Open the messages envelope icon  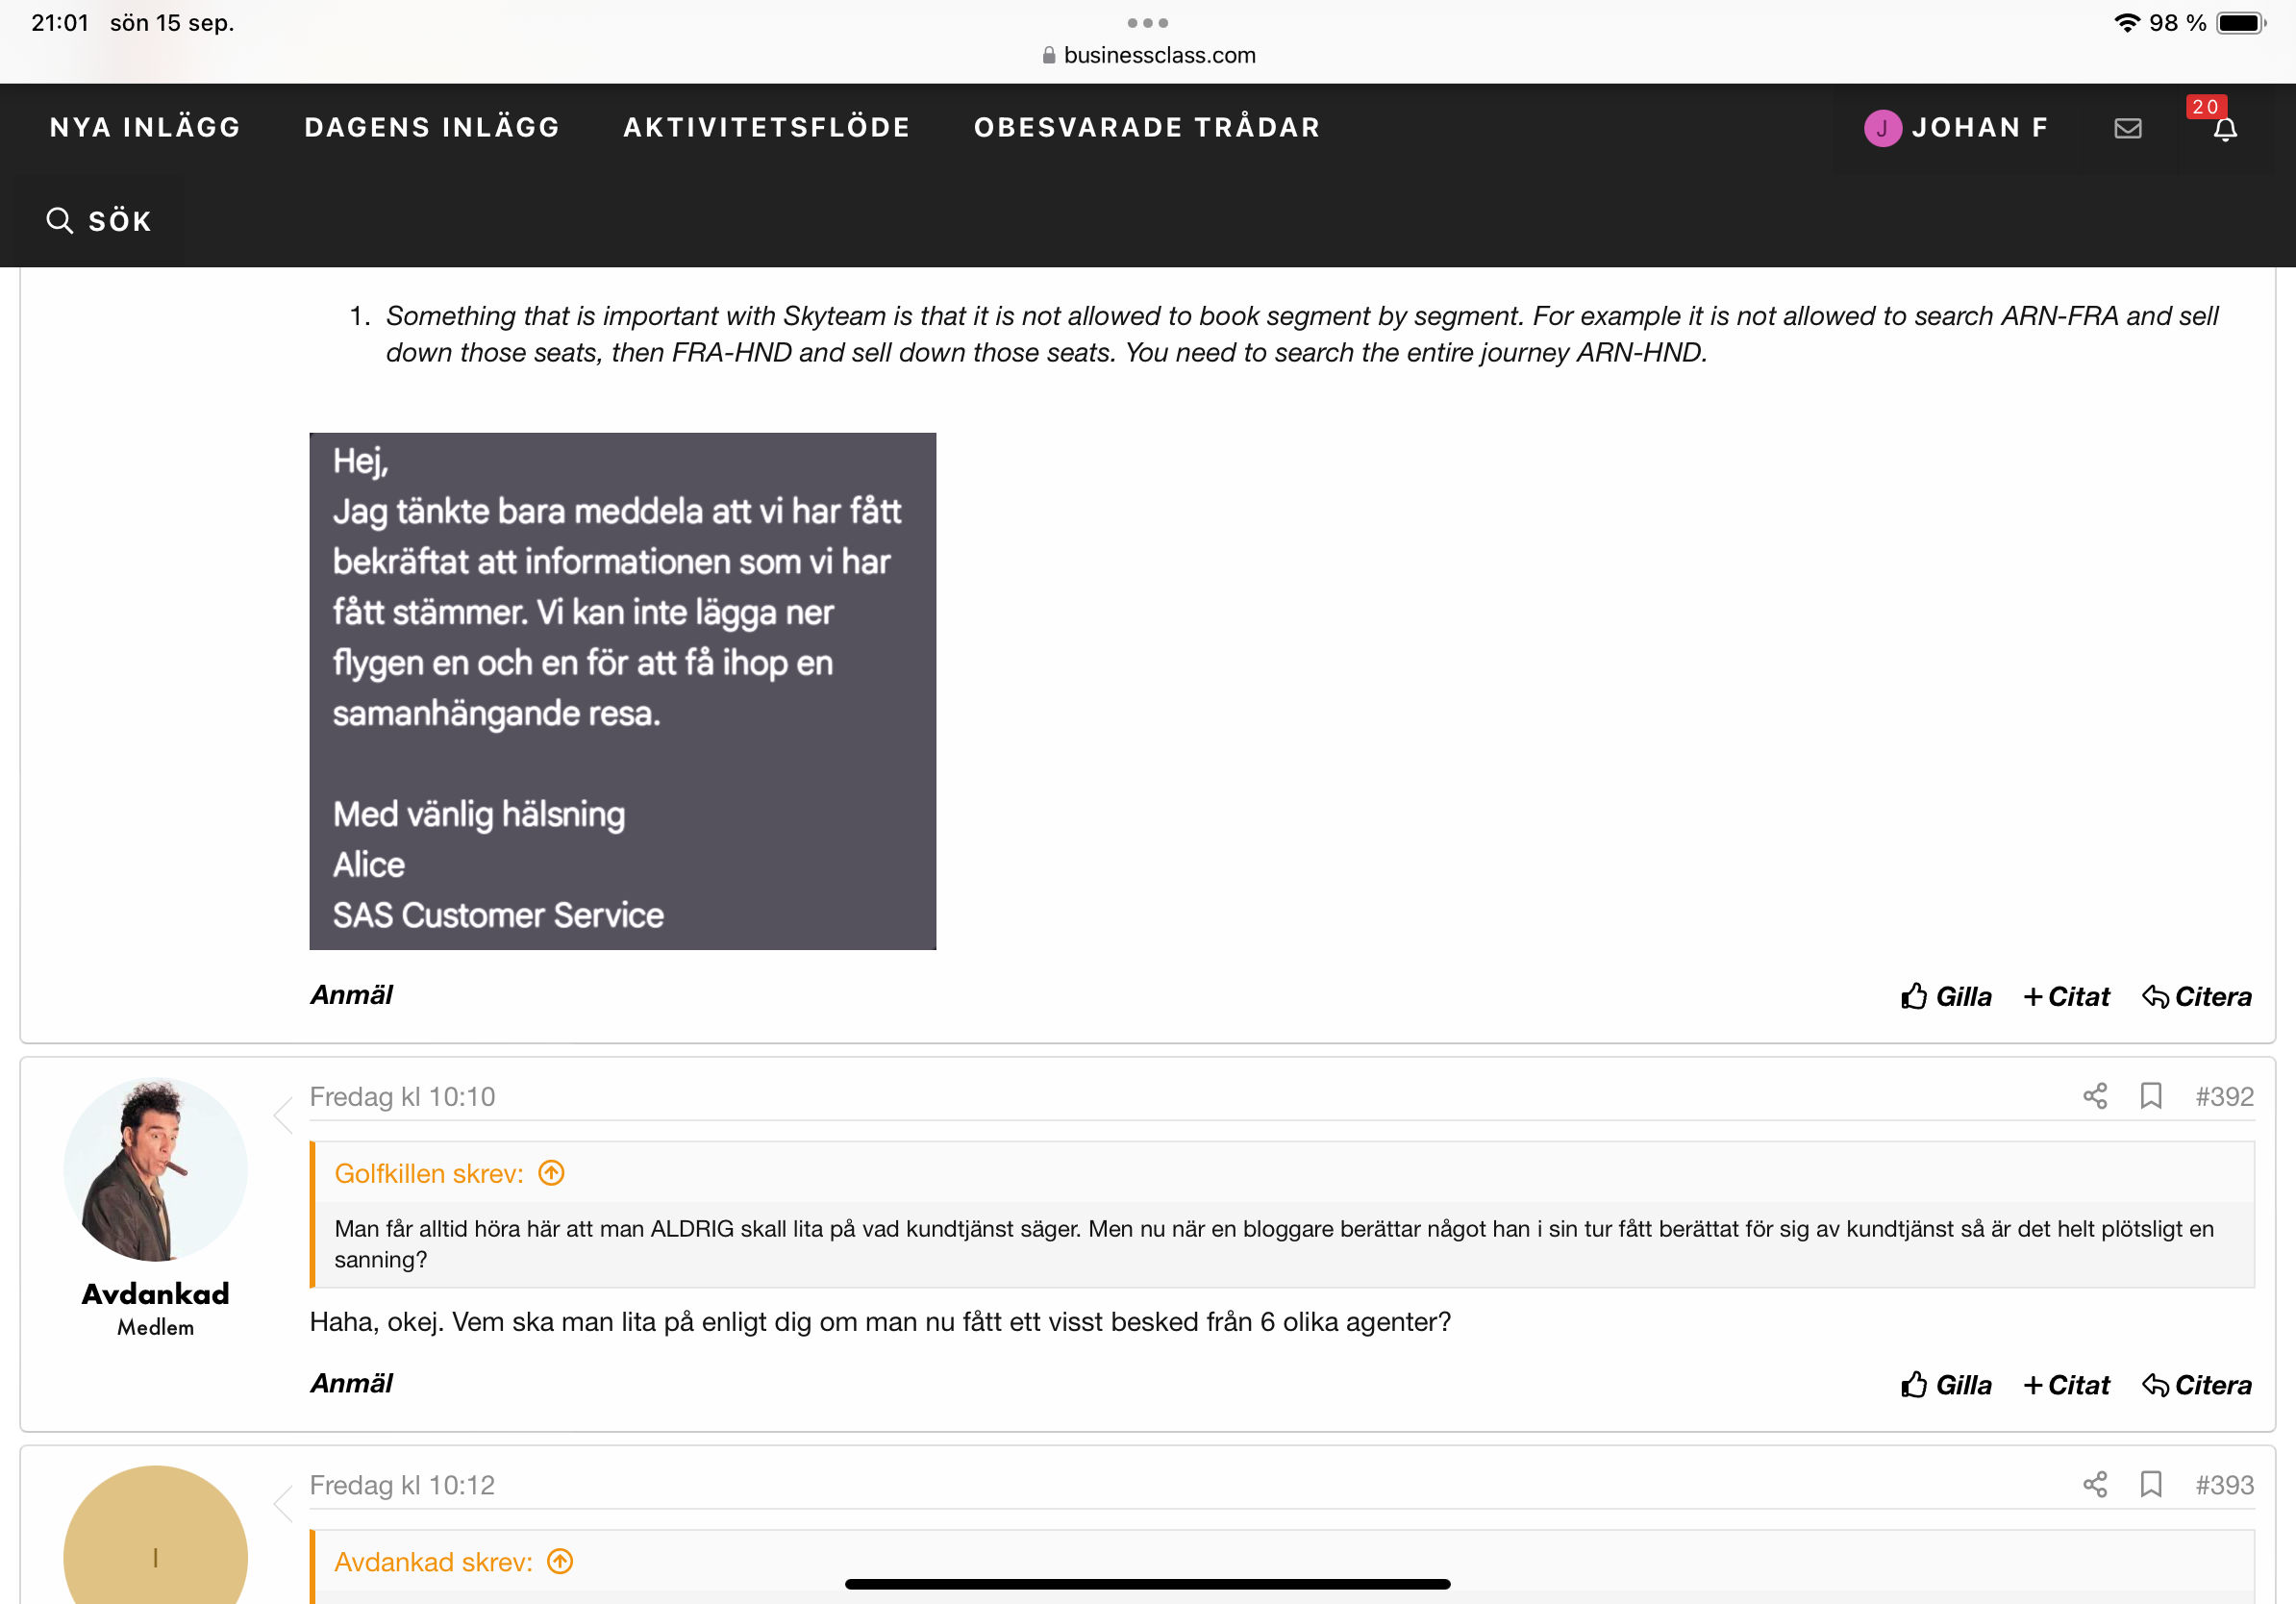coord(2127,128)
